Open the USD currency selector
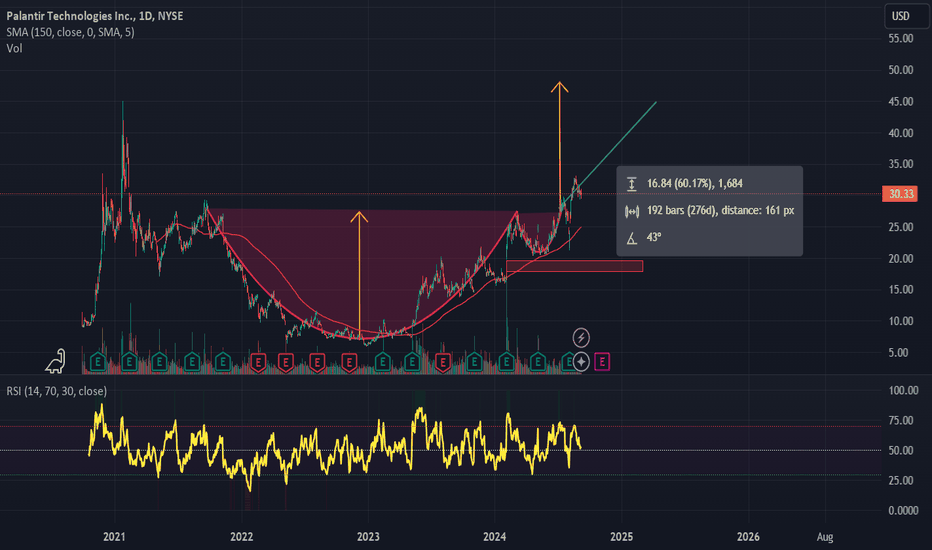Image resolution: width=932 pixels, height=550 pixels. tap(905, 16)
